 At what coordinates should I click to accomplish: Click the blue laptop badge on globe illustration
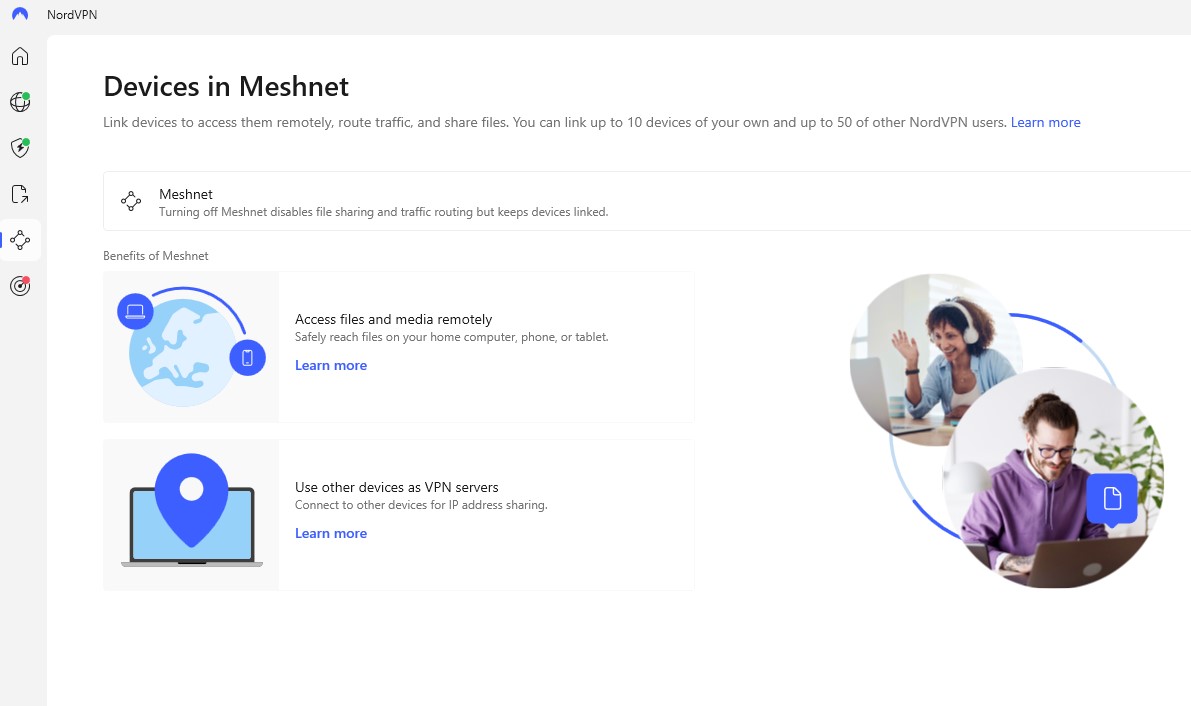point(135,311)
